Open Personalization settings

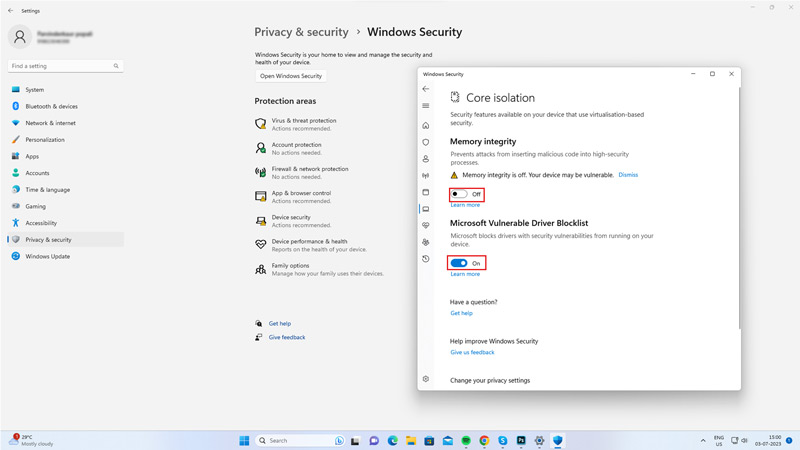tap(65, 139)
